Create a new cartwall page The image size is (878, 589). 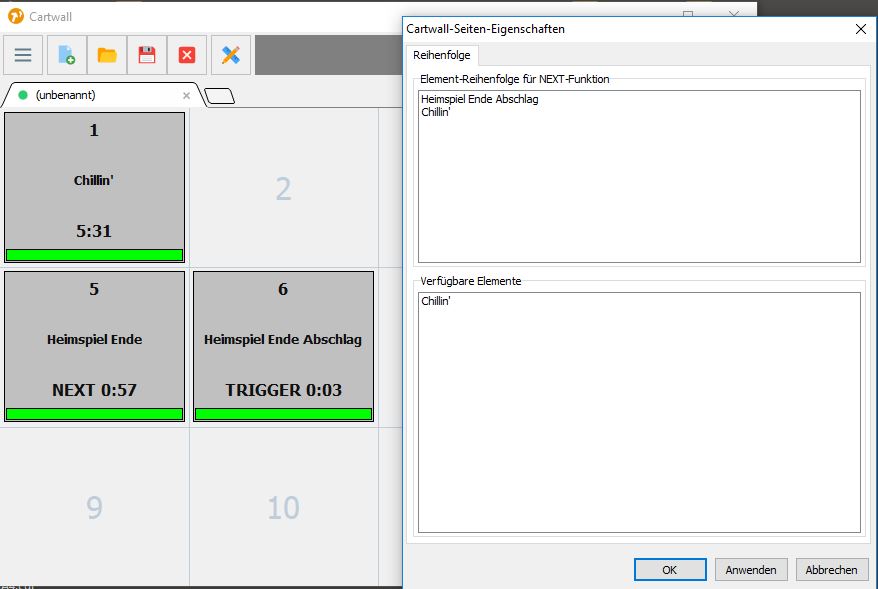[x=66, y=55]
